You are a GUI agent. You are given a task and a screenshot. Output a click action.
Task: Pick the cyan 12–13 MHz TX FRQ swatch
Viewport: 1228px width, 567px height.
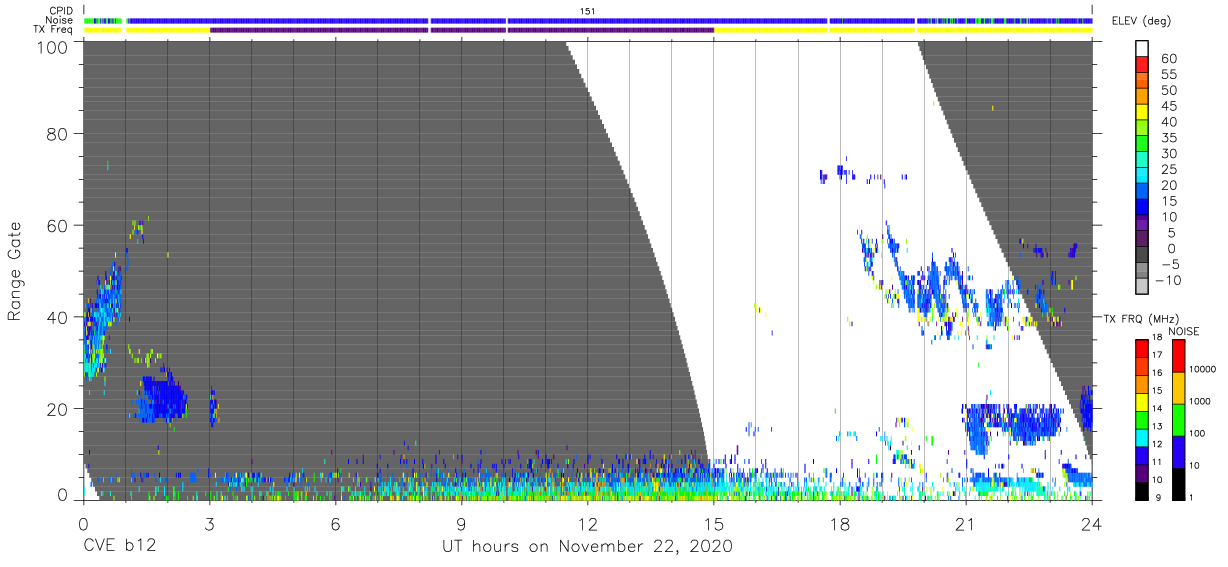tap(1143, 437)
